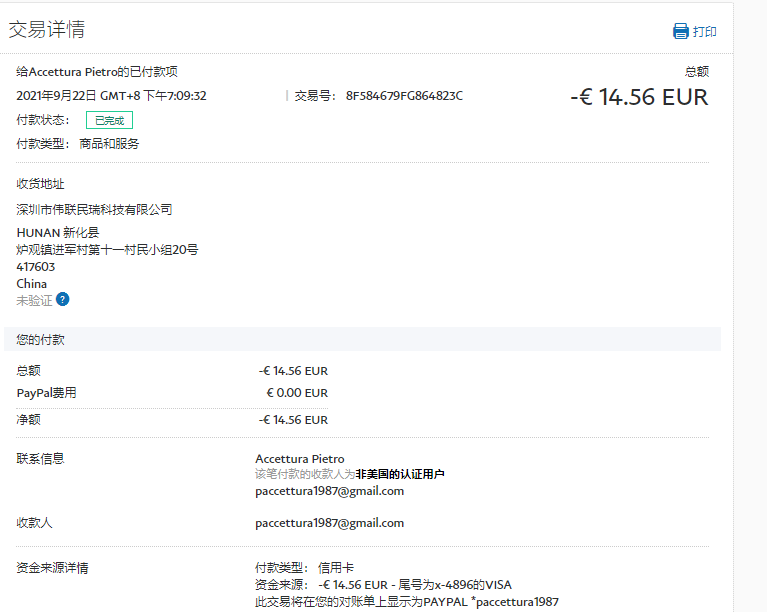Click the printer icon
767x612 pixels.
tap(681, 31)
